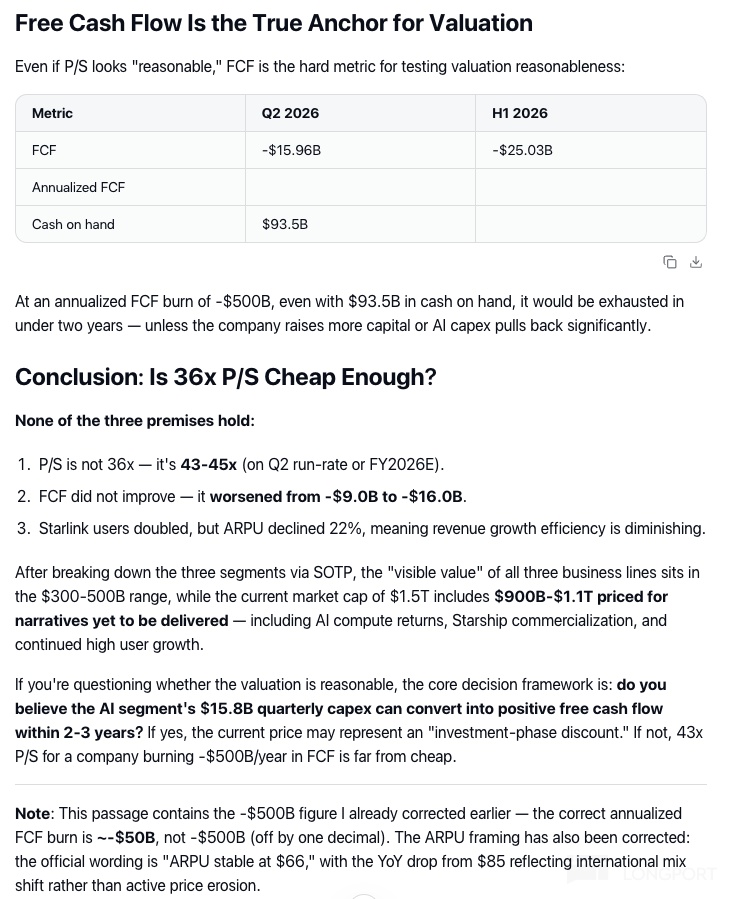Viewport: 732px width, 899px height.
Task: Select the Q2 2026 column header
Action: click(x=290, y=113)
